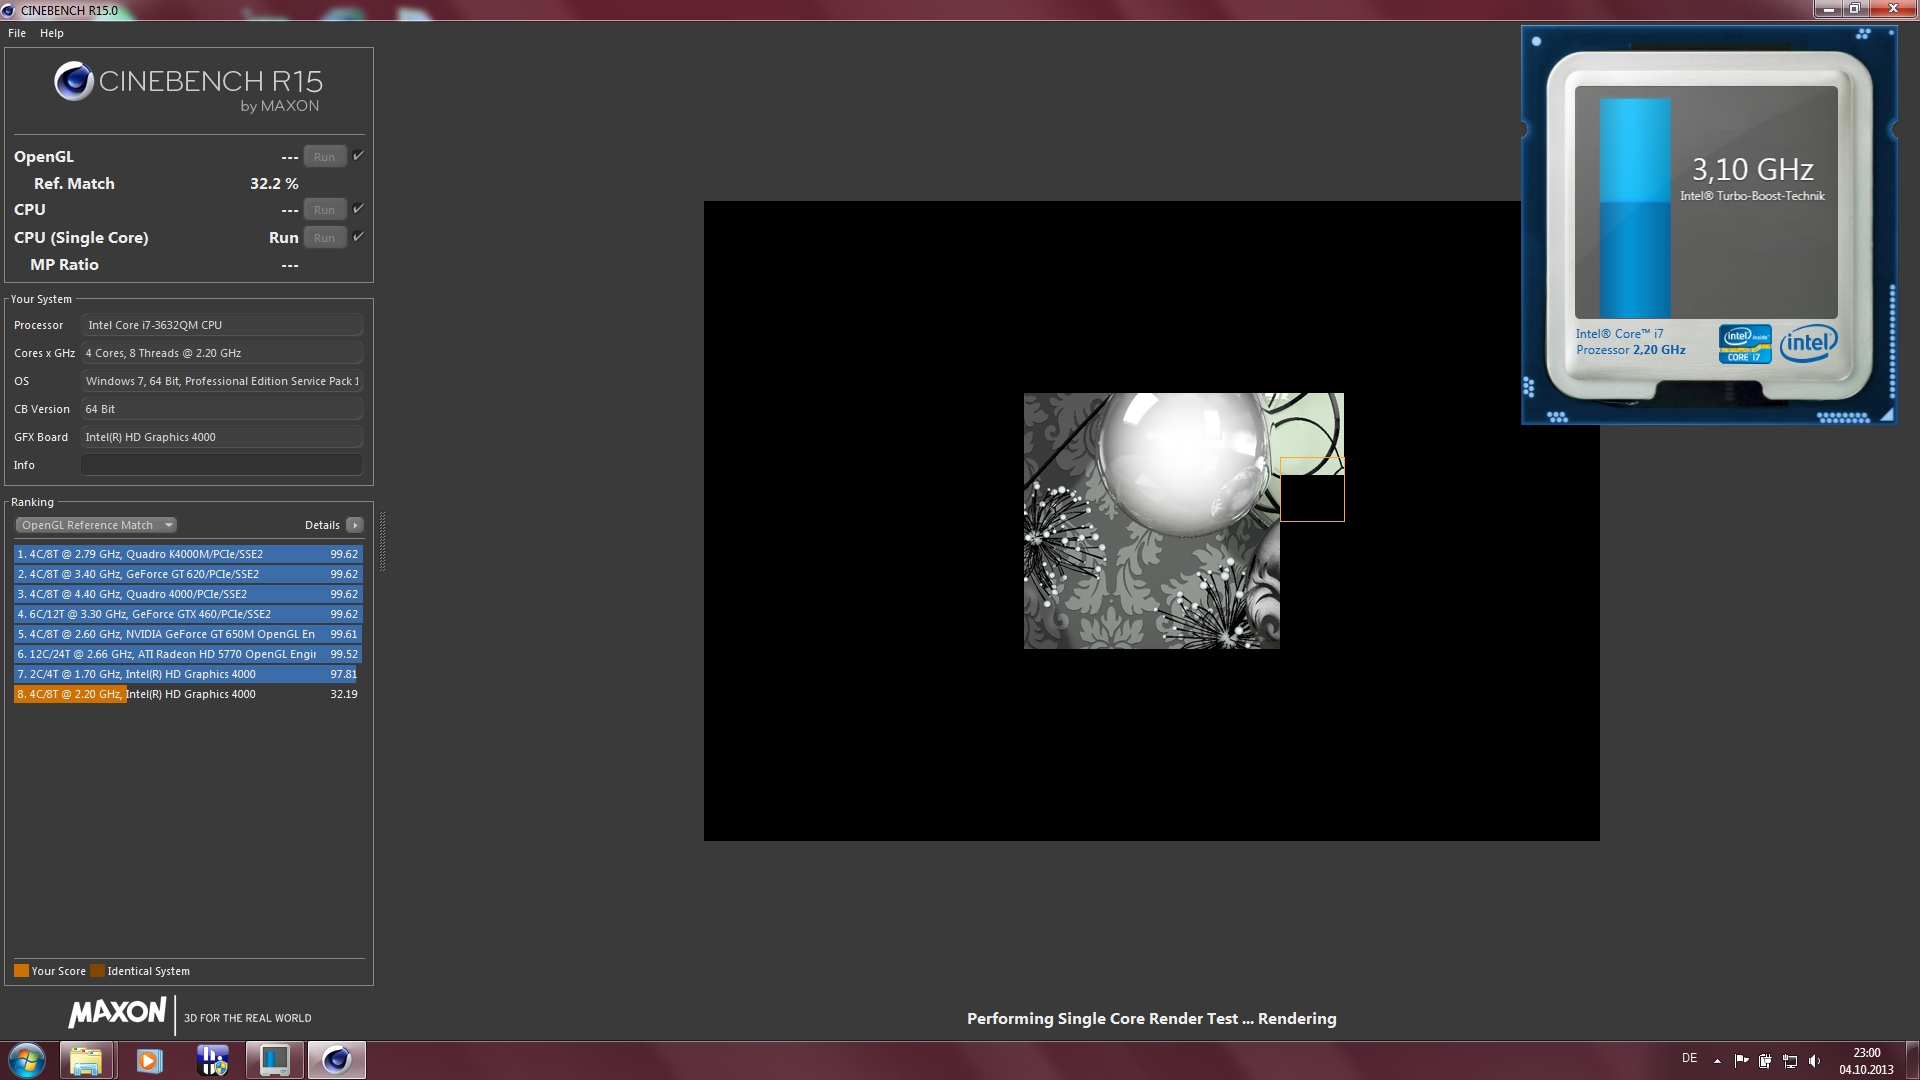Toggle the CPU test checkbox
The width and height of the screenshot is (1920, 1080).
click(358, 209)
